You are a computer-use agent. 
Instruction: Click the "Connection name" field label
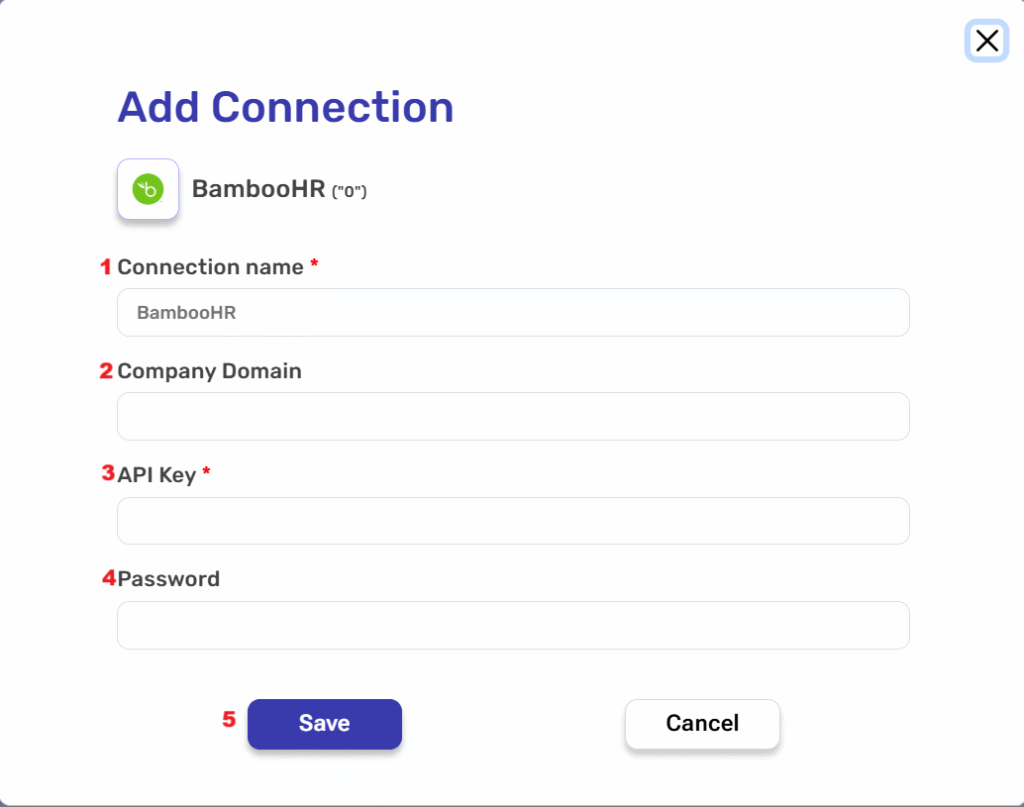coord(210,267)
